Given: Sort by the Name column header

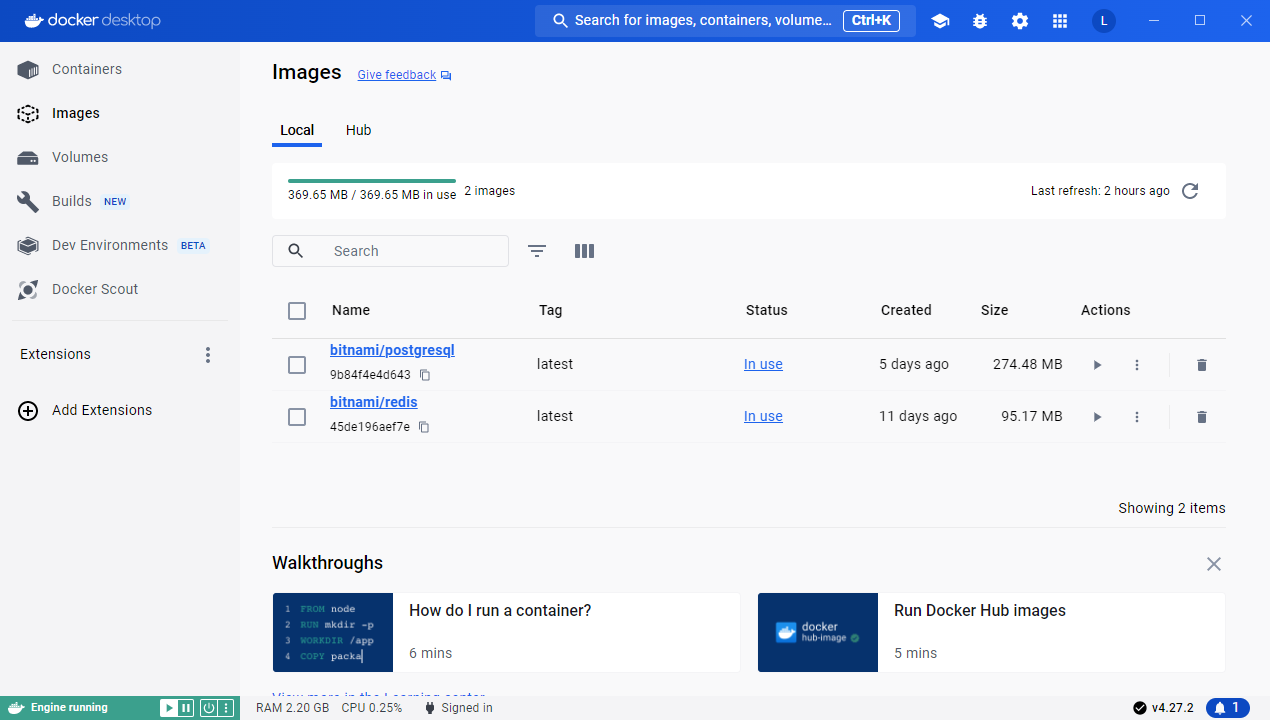Looking at the screenshot, I should [351, 310].
